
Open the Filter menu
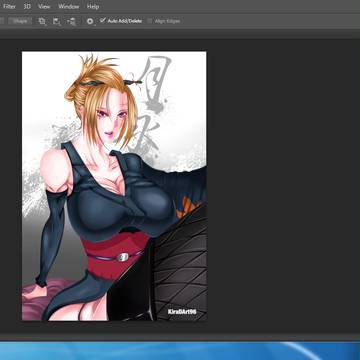[9, 6]
